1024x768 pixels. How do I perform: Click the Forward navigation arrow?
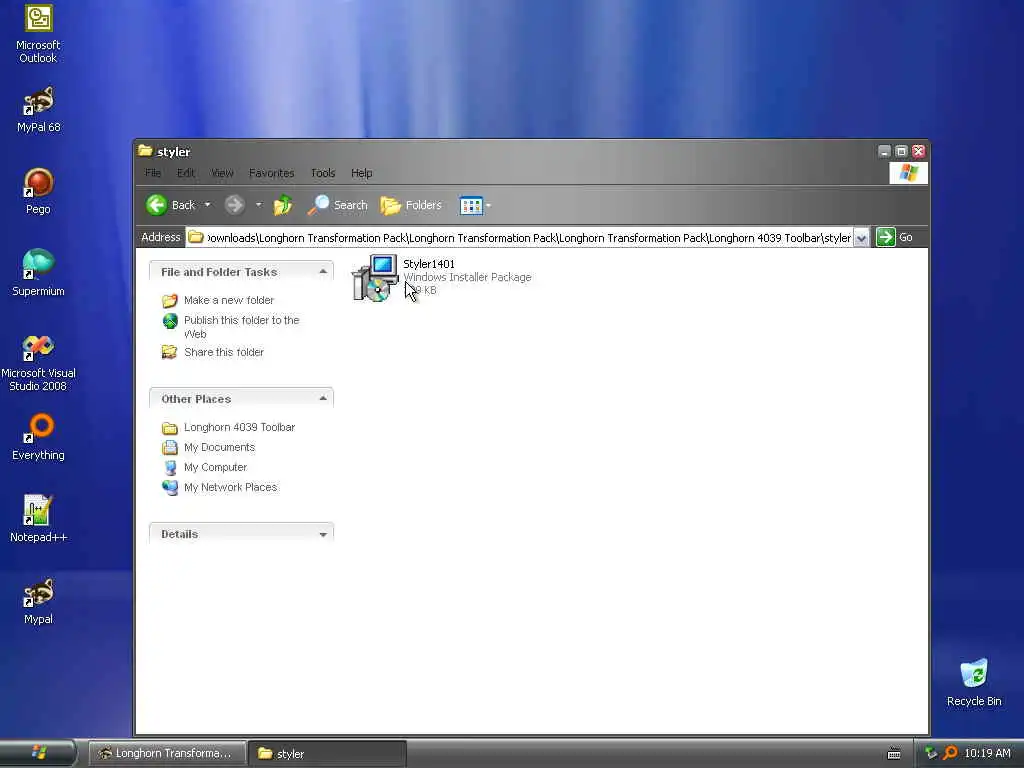(234, 205)
